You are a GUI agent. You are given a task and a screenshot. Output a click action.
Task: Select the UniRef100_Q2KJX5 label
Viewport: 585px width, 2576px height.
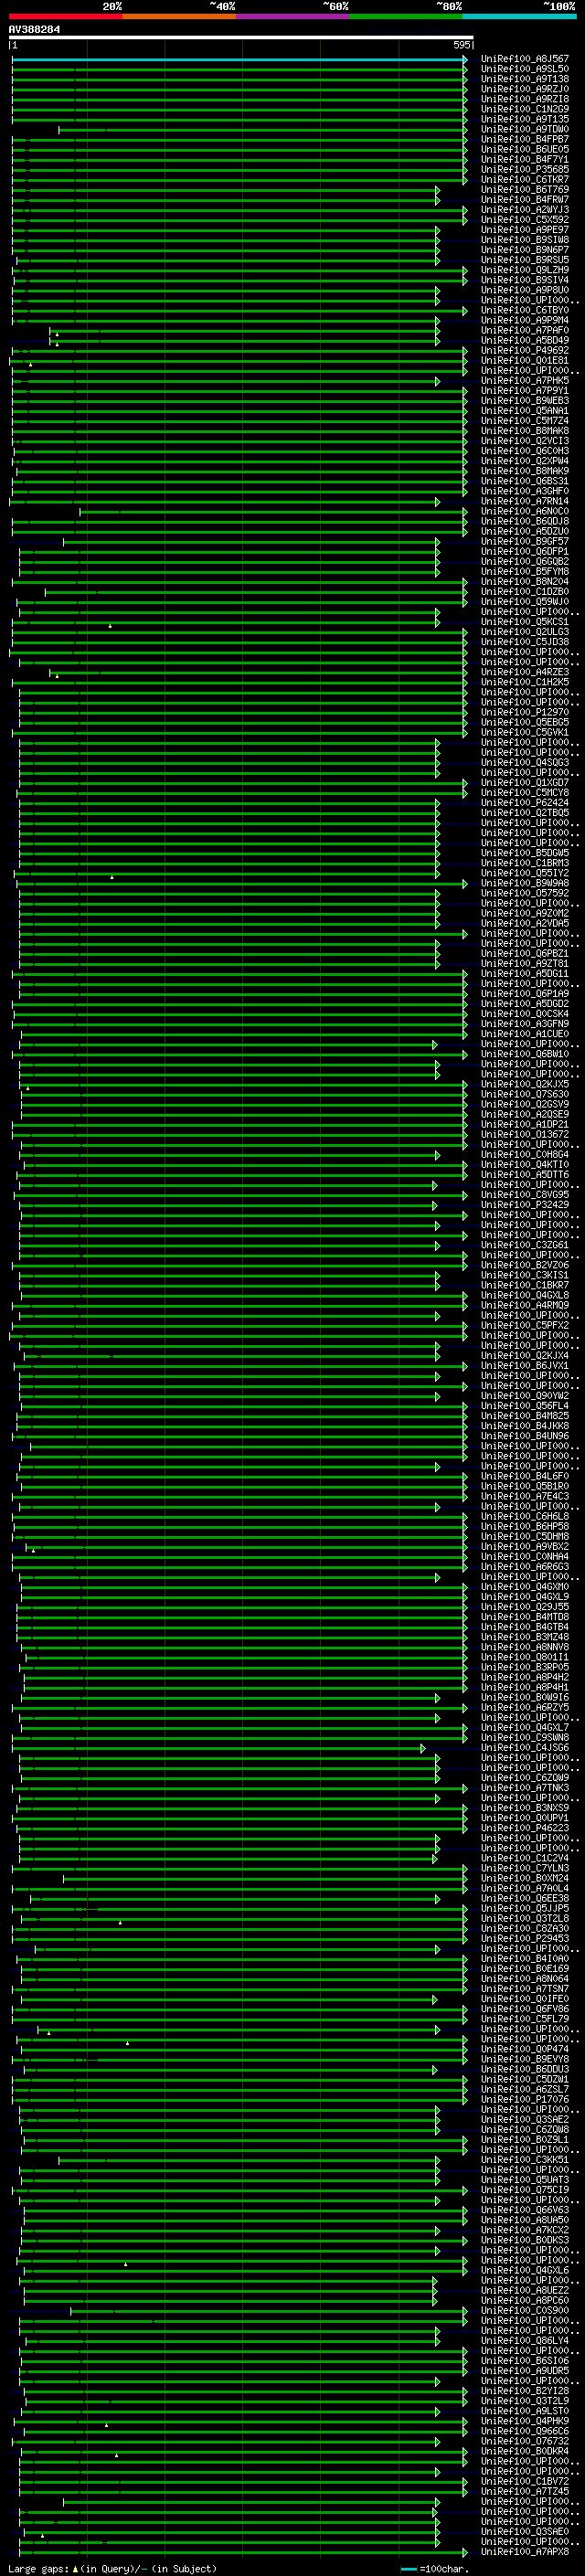click(x=524, y=1084)
